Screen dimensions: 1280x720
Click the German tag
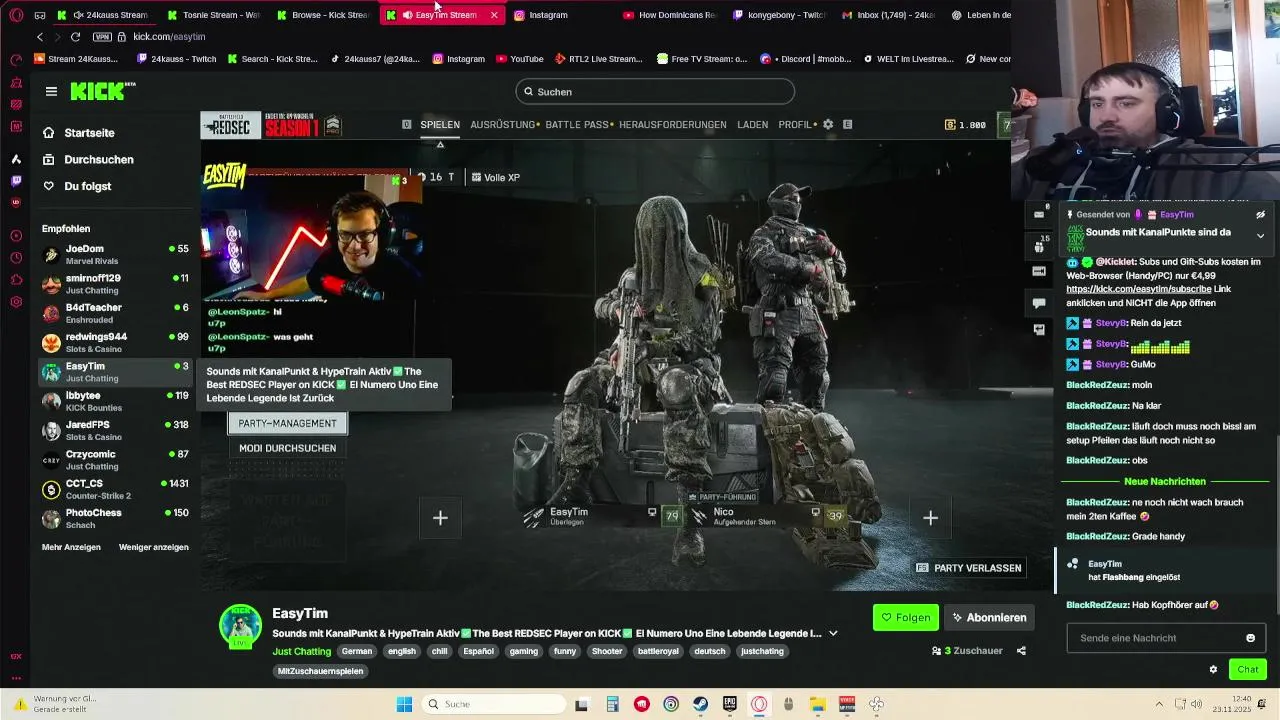point(356,651)
